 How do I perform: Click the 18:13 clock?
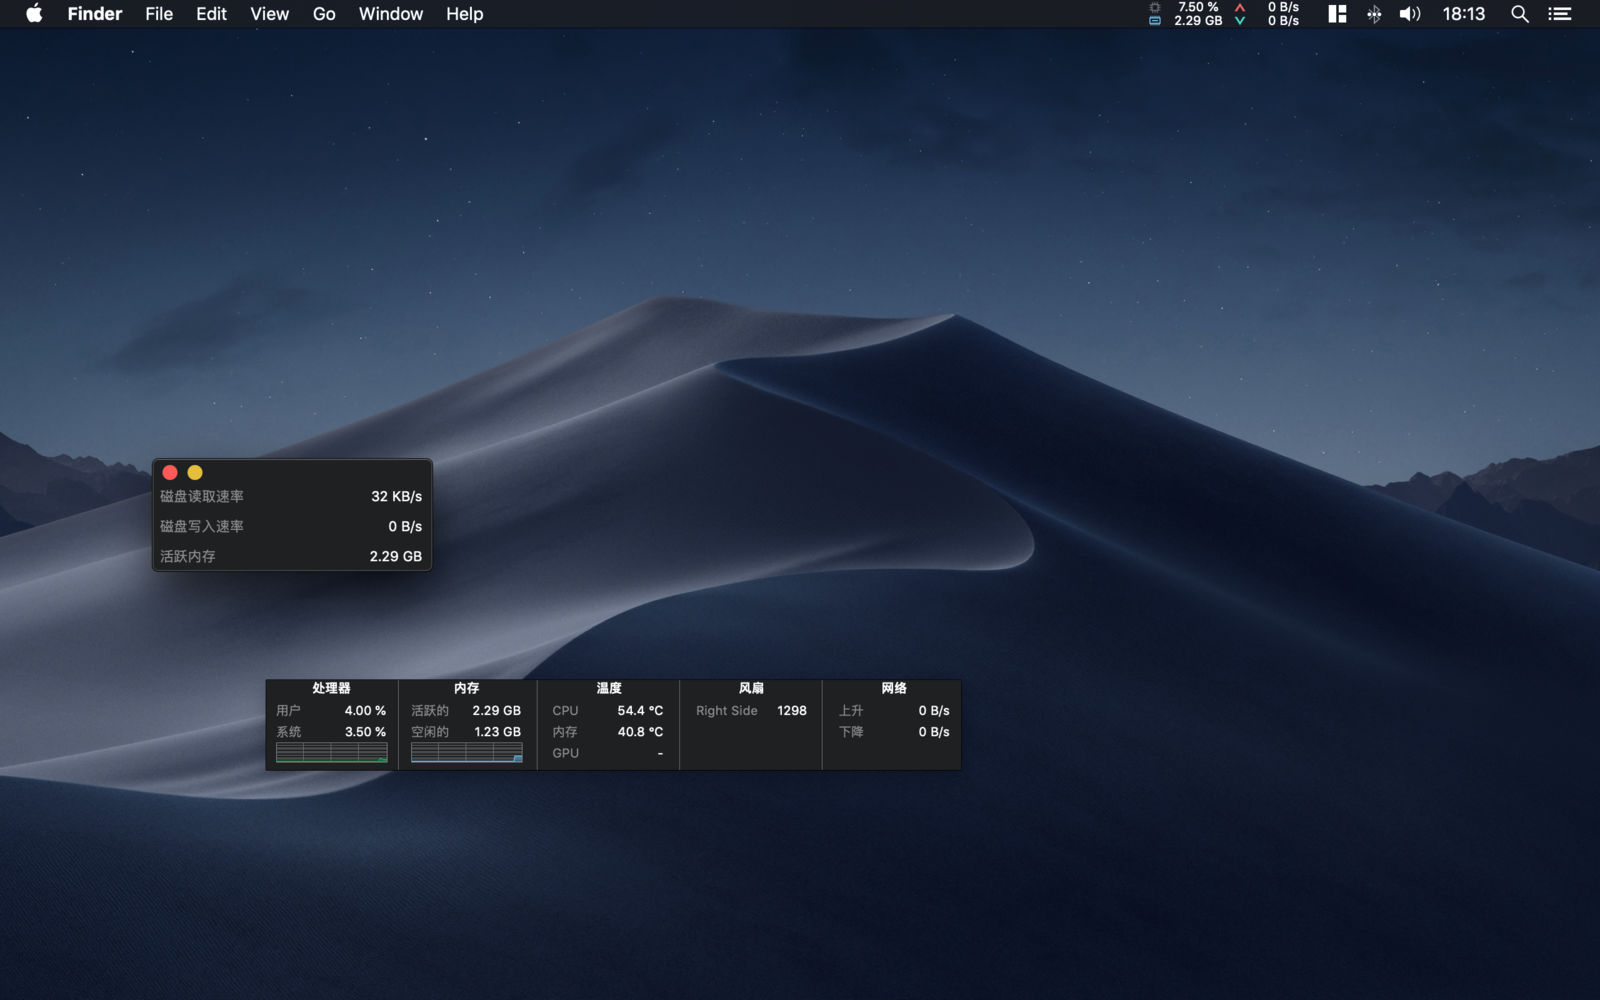tap(1464, 14)
